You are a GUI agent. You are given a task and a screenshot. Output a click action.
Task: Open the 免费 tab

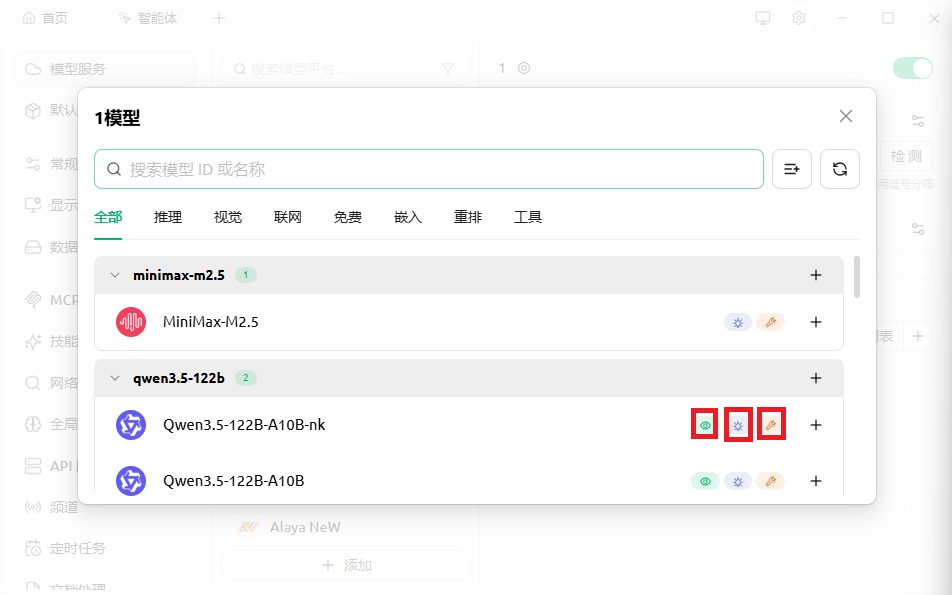click(x=348, y=217)
